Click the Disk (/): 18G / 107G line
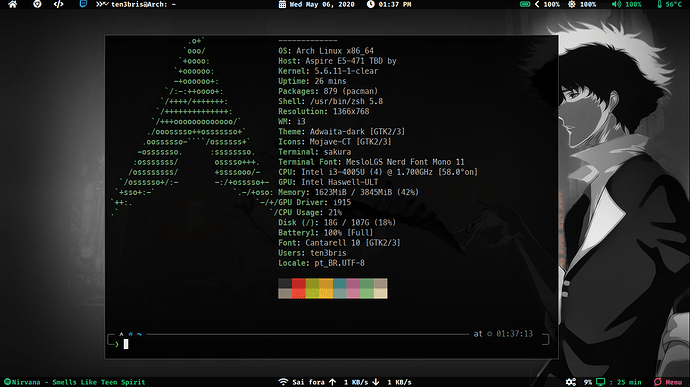The image size is (690, 387). tap(337, 223)
